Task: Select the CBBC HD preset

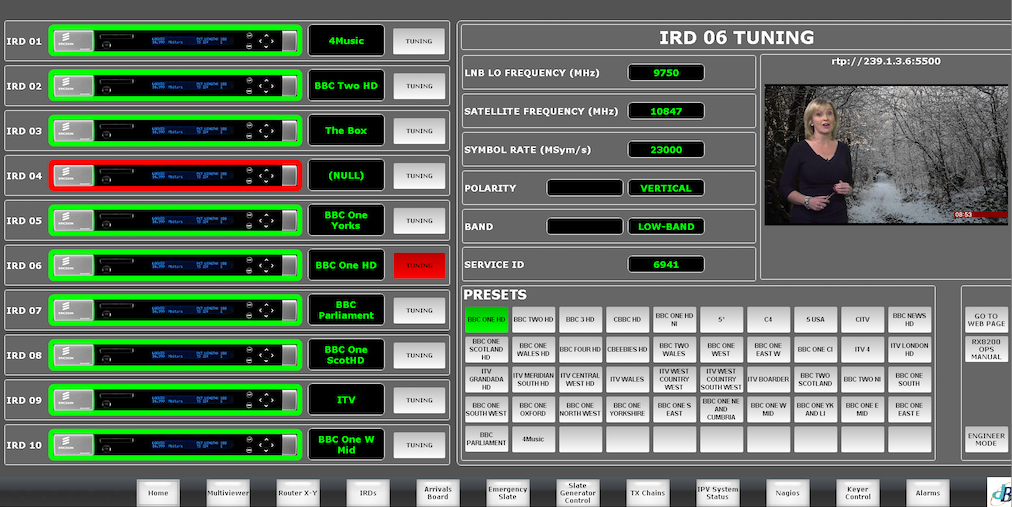Action: (627, 319)
